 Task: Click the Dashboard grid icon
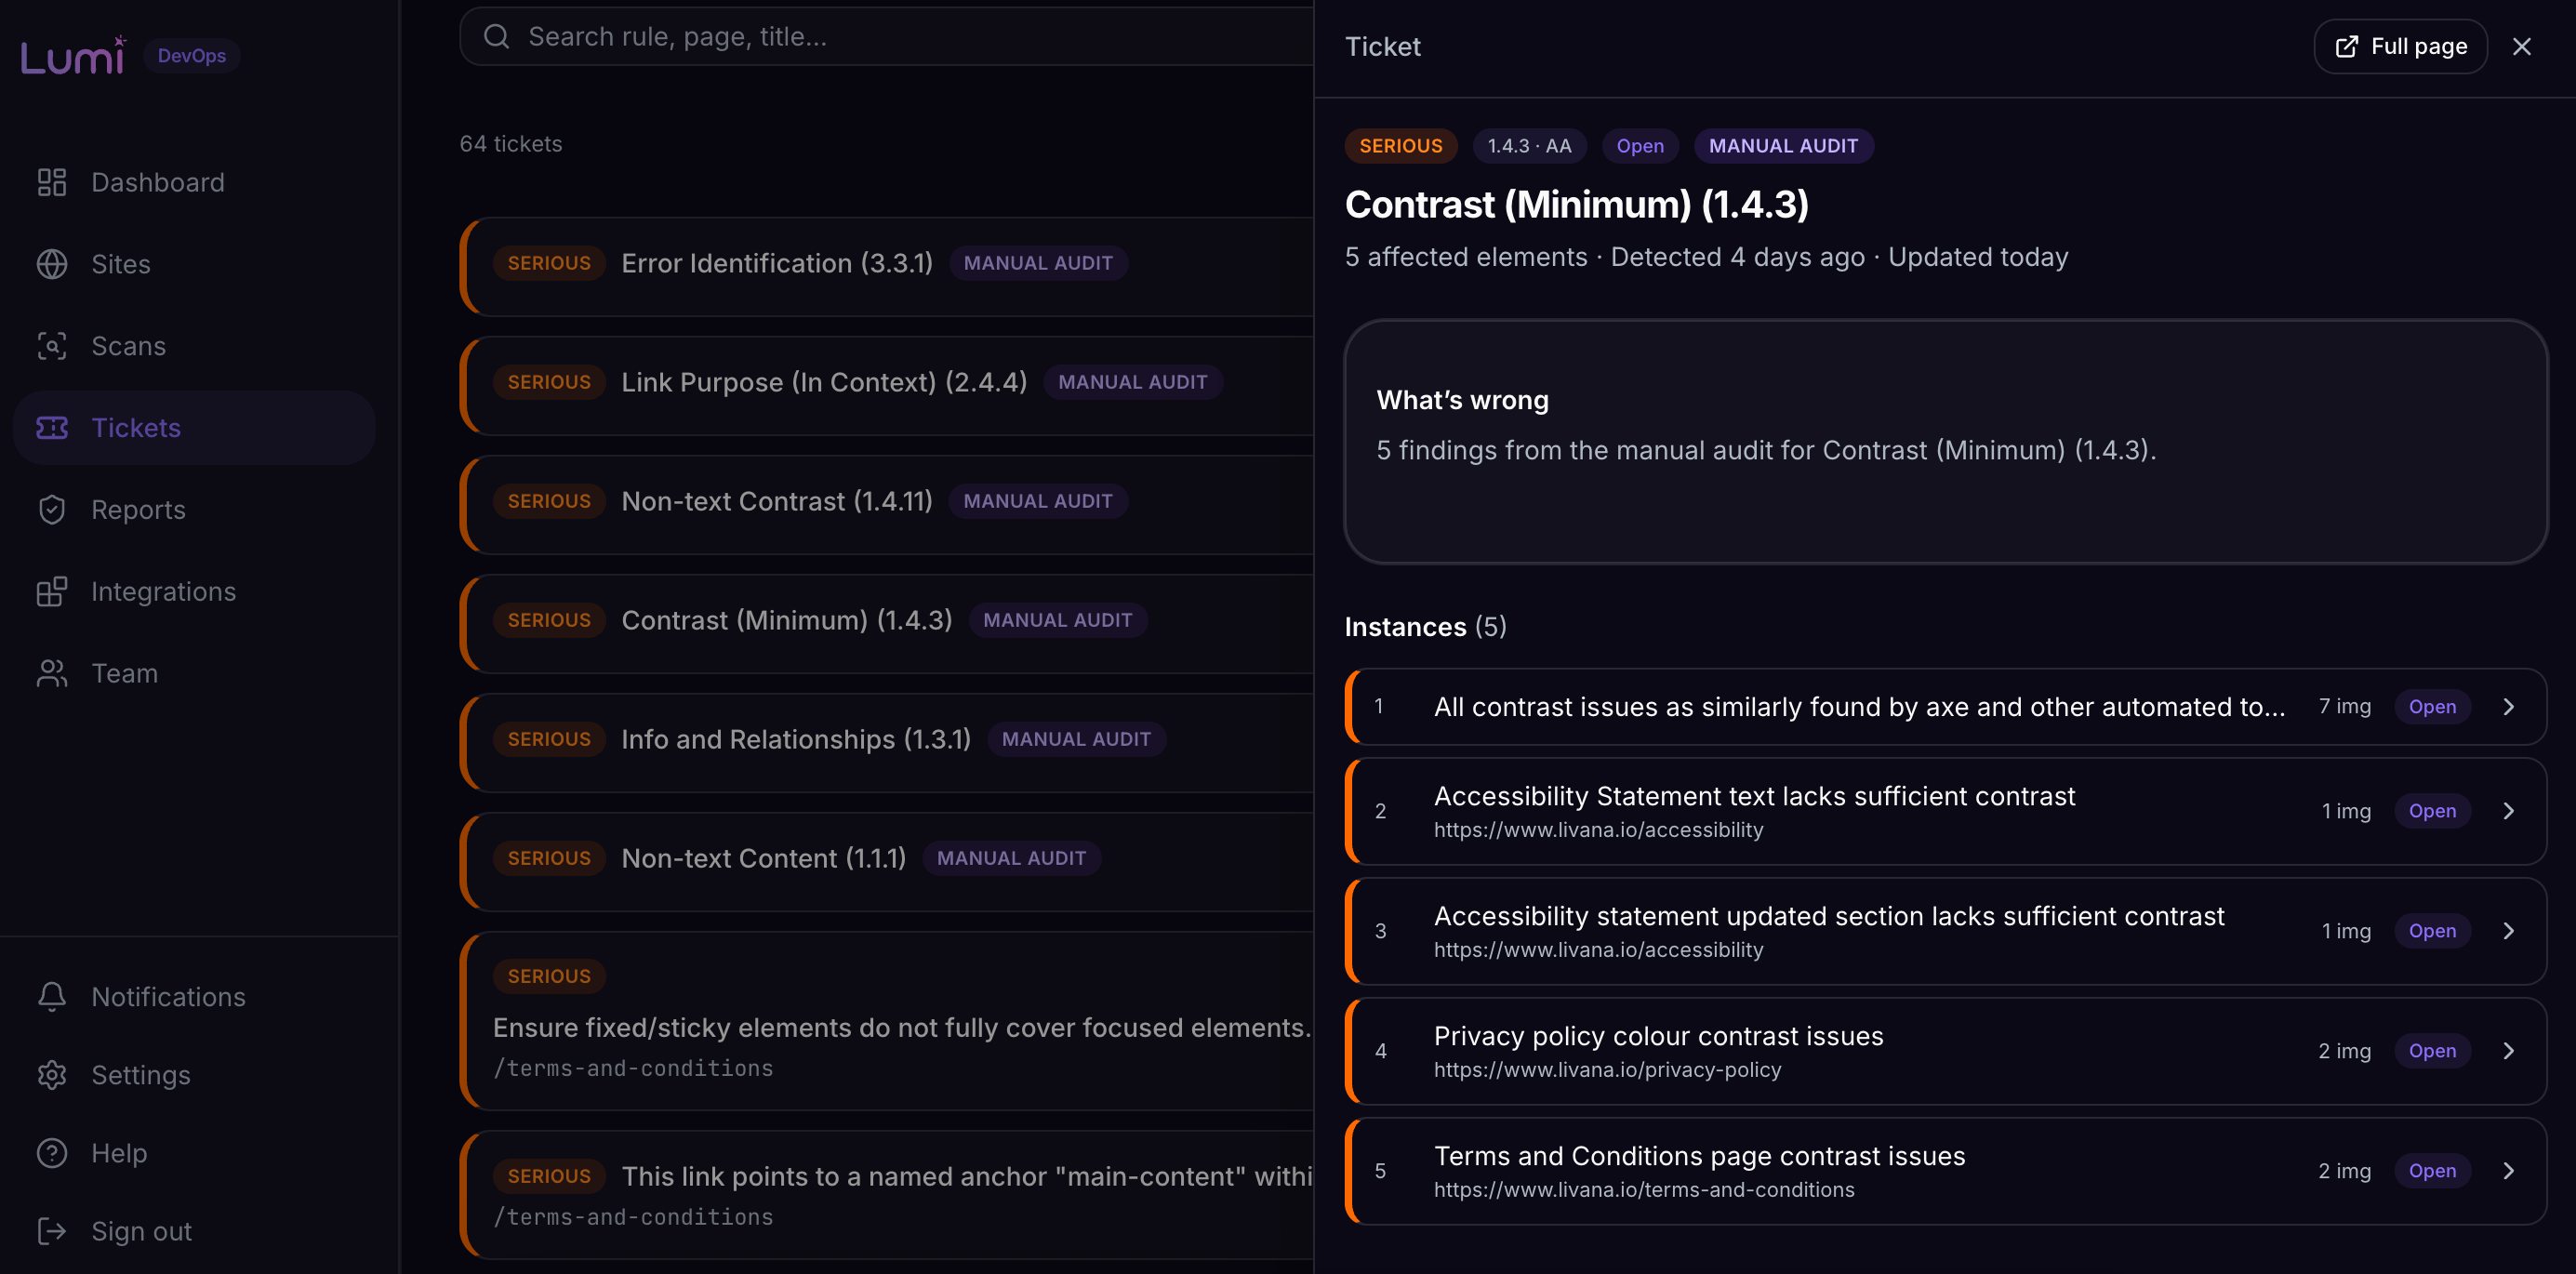(x=52, y=182)
